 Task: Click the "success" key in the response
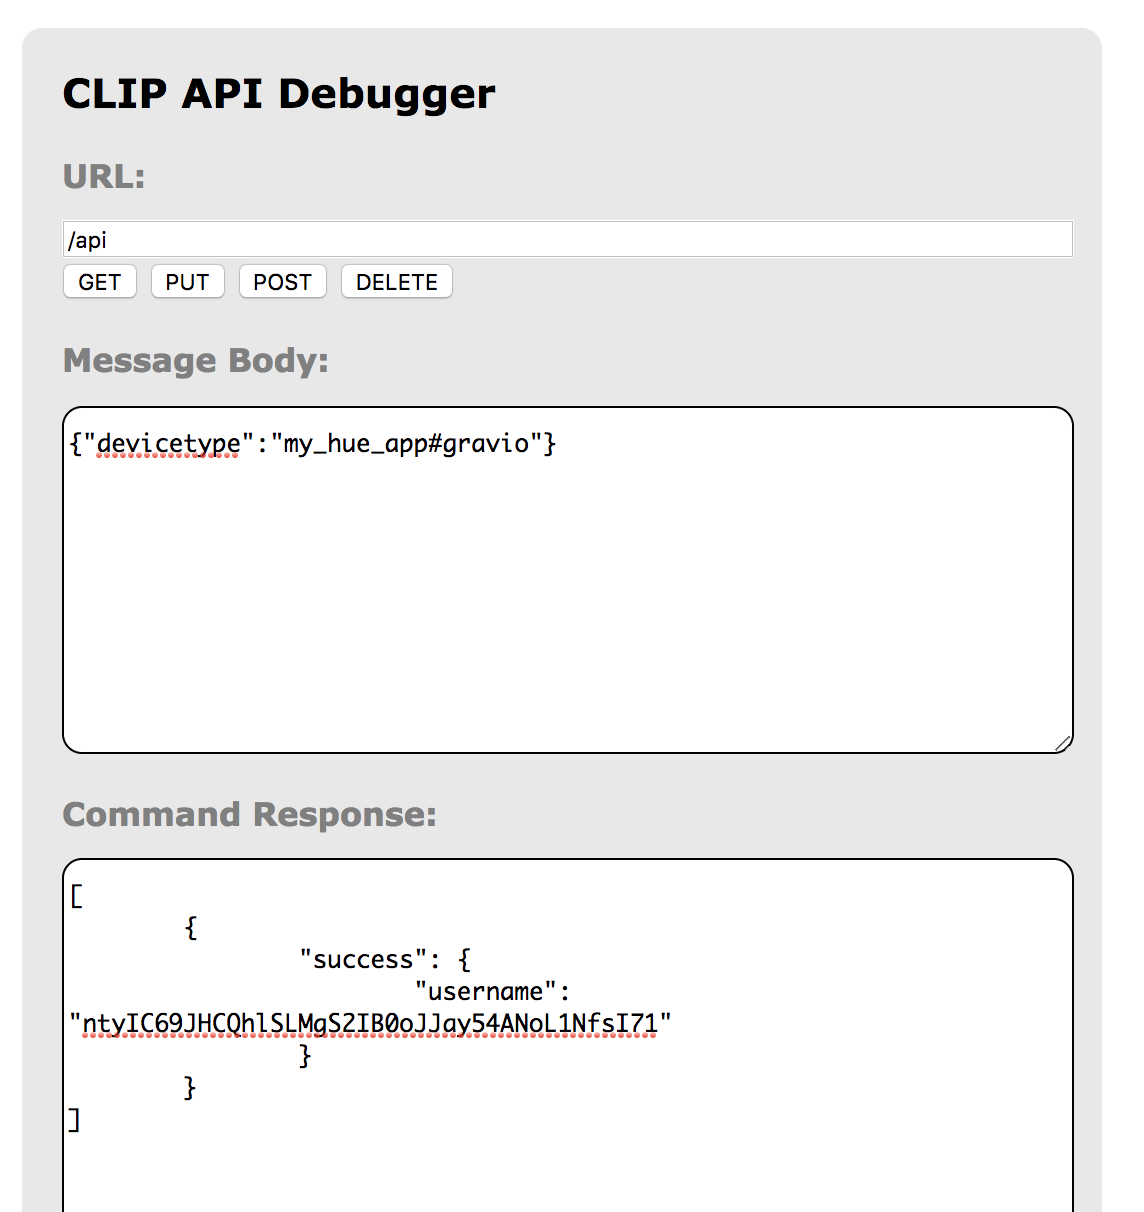[x=364, y=960]
